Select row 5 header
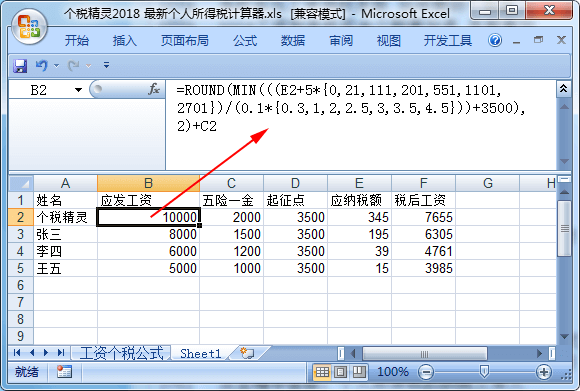 [x=21, y=268]
